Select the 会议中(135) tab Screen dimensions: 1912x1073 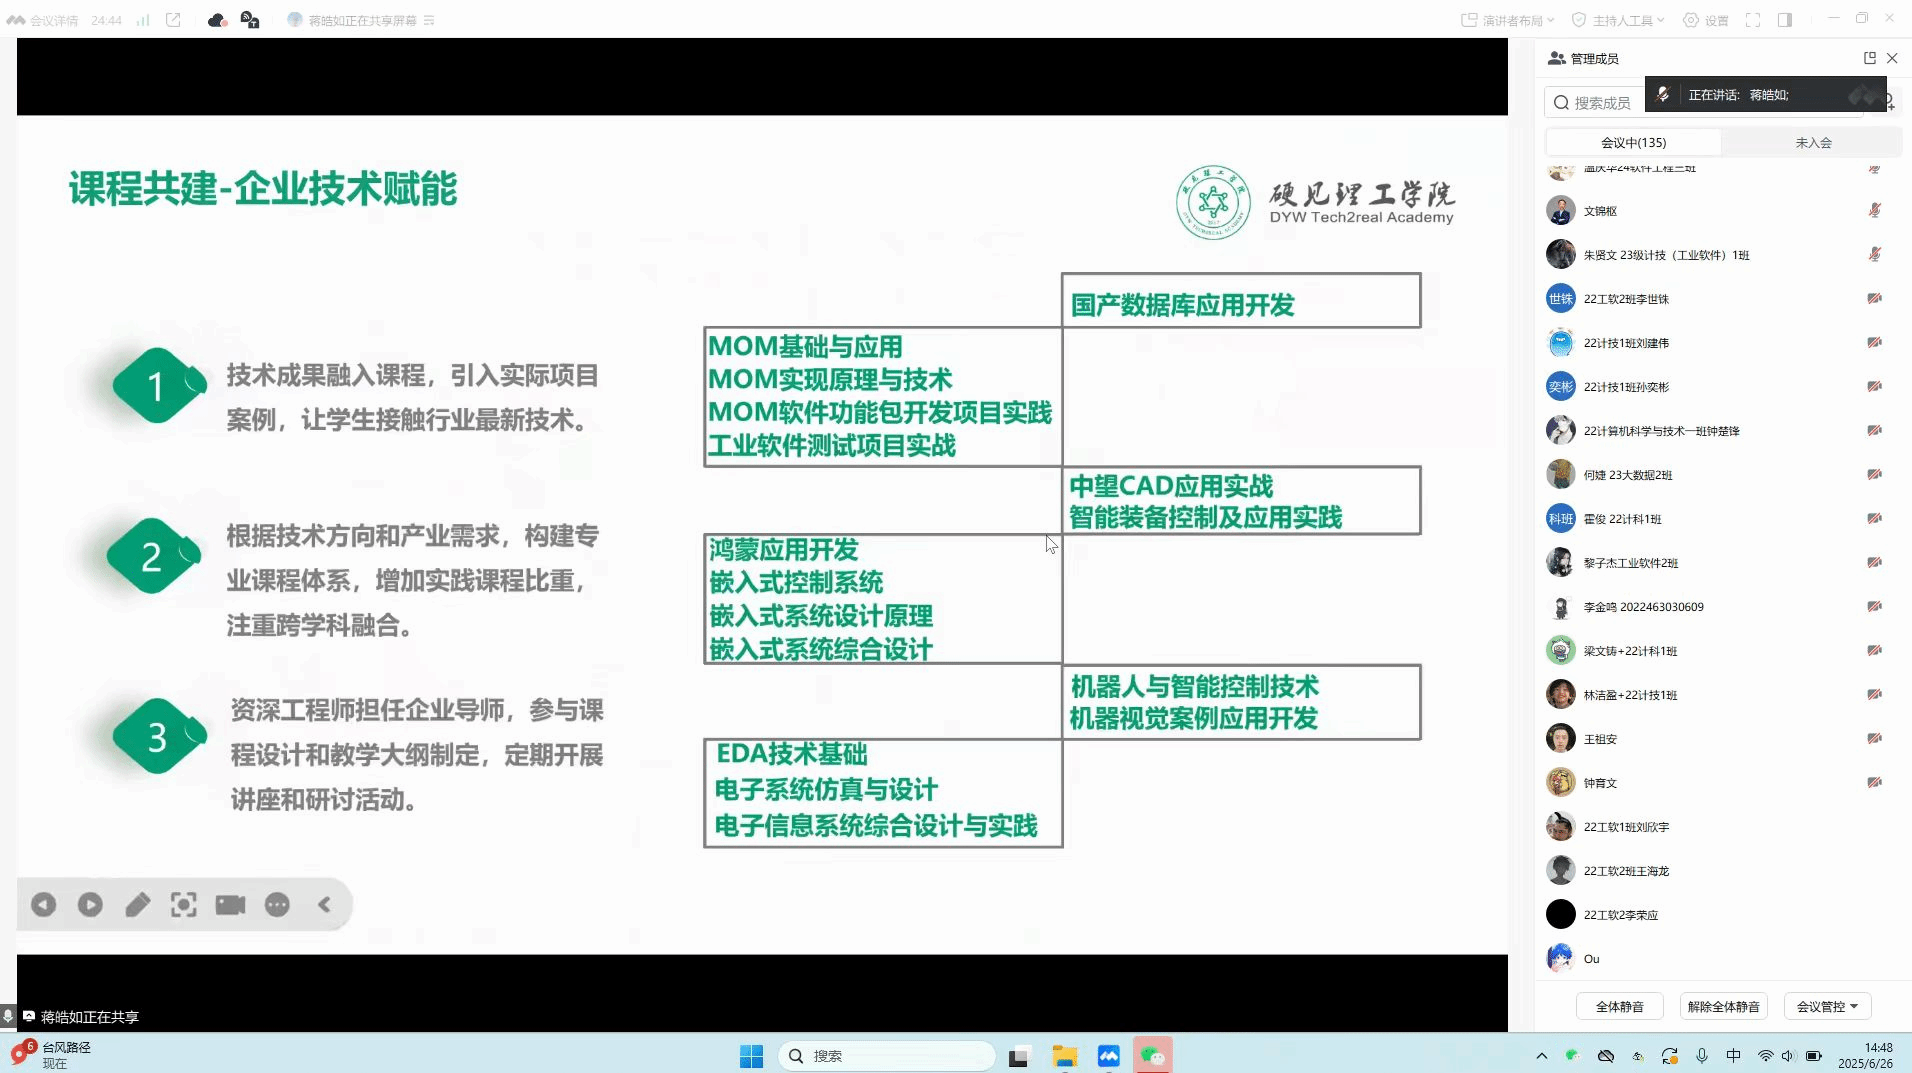point(1633,143)
